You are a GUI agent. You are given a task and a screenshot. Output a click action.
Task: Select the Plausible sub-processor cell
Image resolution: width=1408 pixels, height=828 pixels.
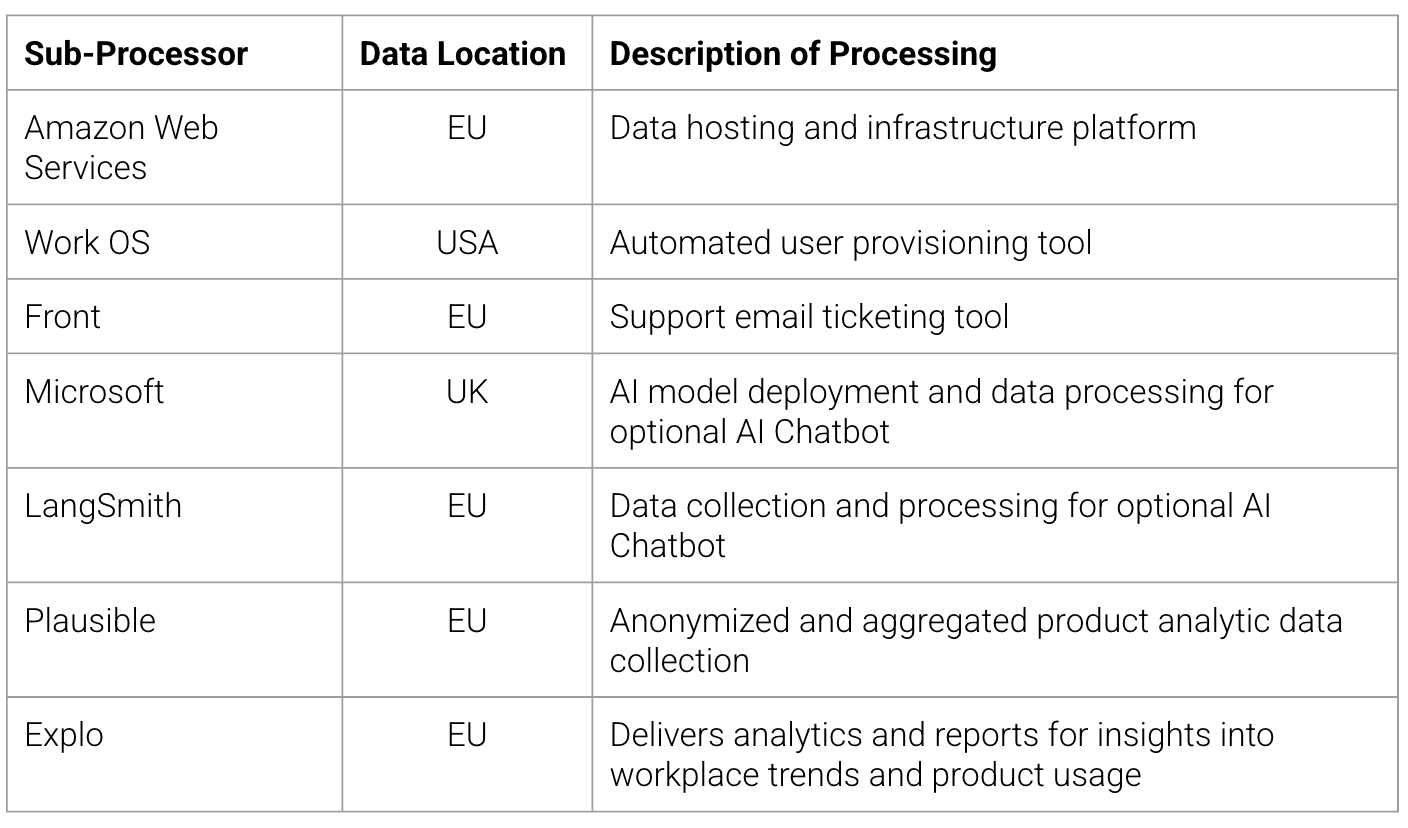(175, 640)
